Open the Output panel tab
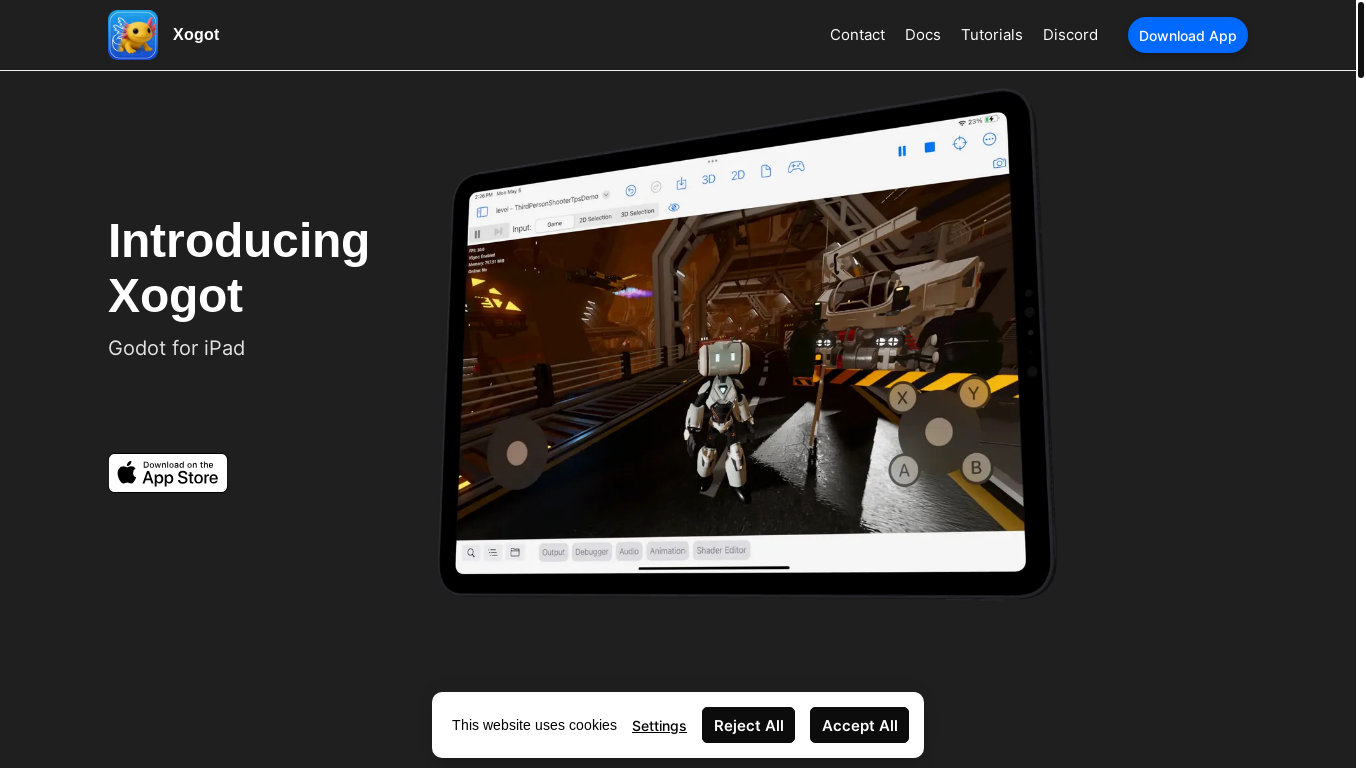The image size is (1366, 768). pyautogui.click(x=553, y=552)
